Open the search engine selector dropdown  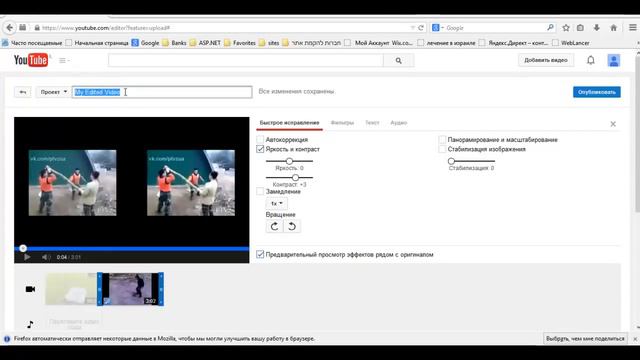[438, 28]
